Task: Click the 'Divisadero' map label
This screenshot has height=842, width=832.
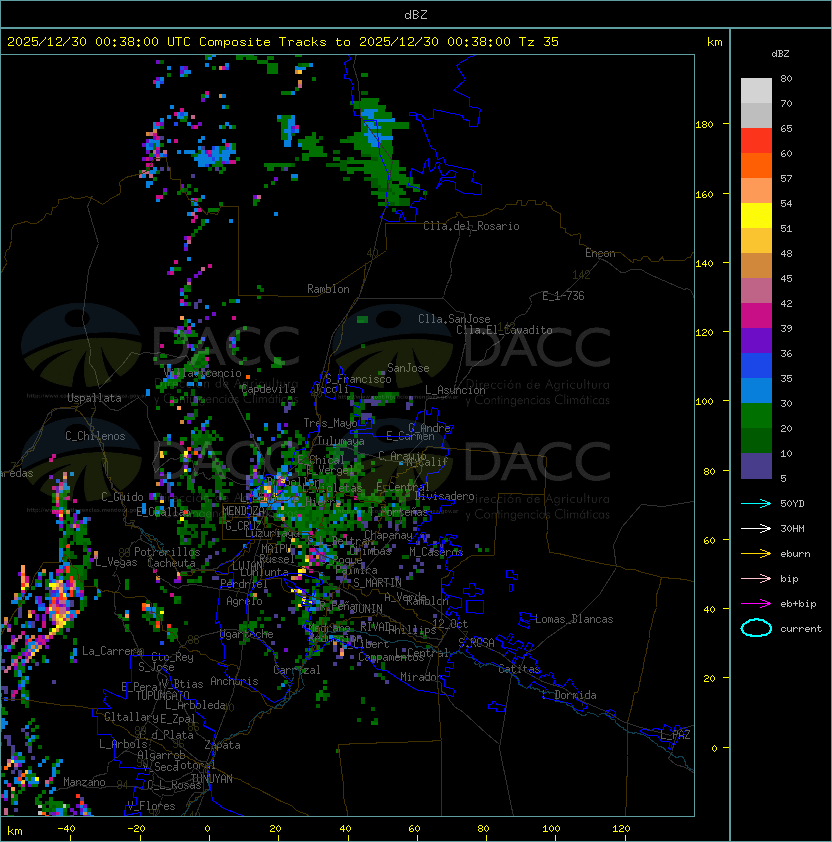Action: coord(444,496)
